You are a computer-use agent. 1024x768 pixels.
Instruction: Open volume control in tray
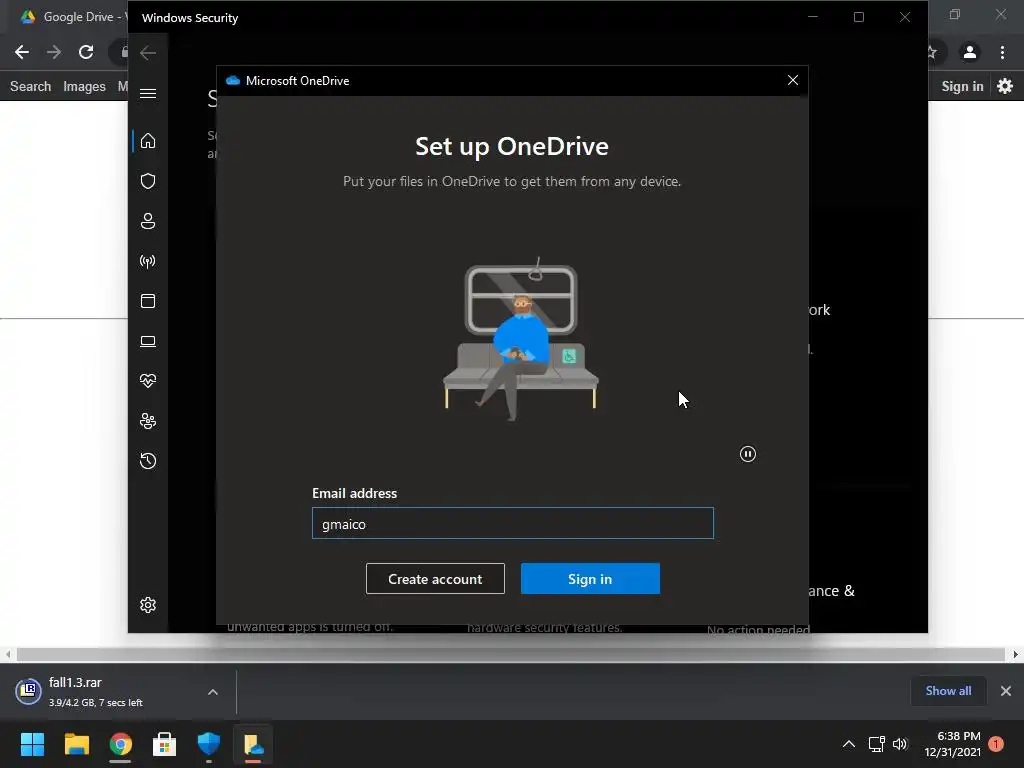(x=901, y=744)
